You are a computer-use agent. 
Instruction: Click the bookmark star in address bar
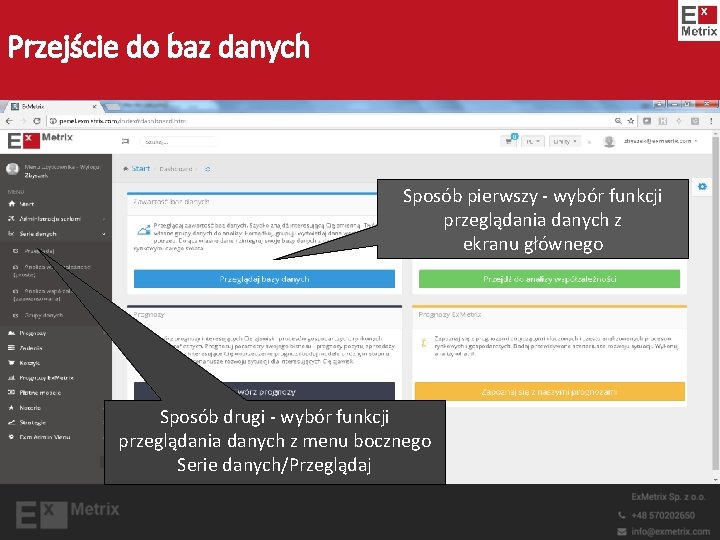pyautogui.click(x=631, y=121)
